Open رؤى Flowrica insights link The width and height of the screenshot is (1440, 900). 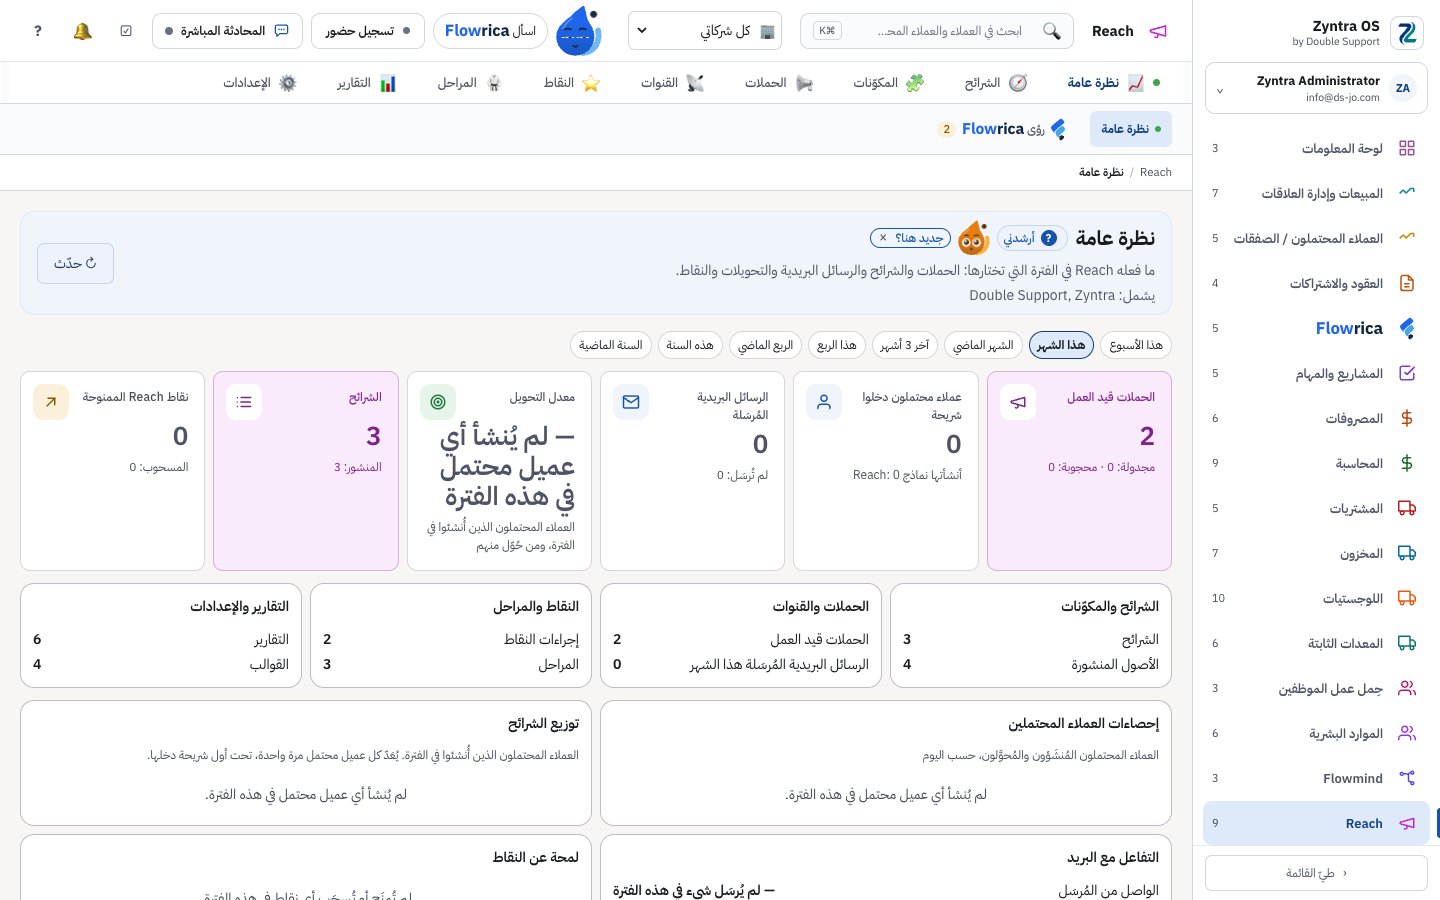point(1003,129)
